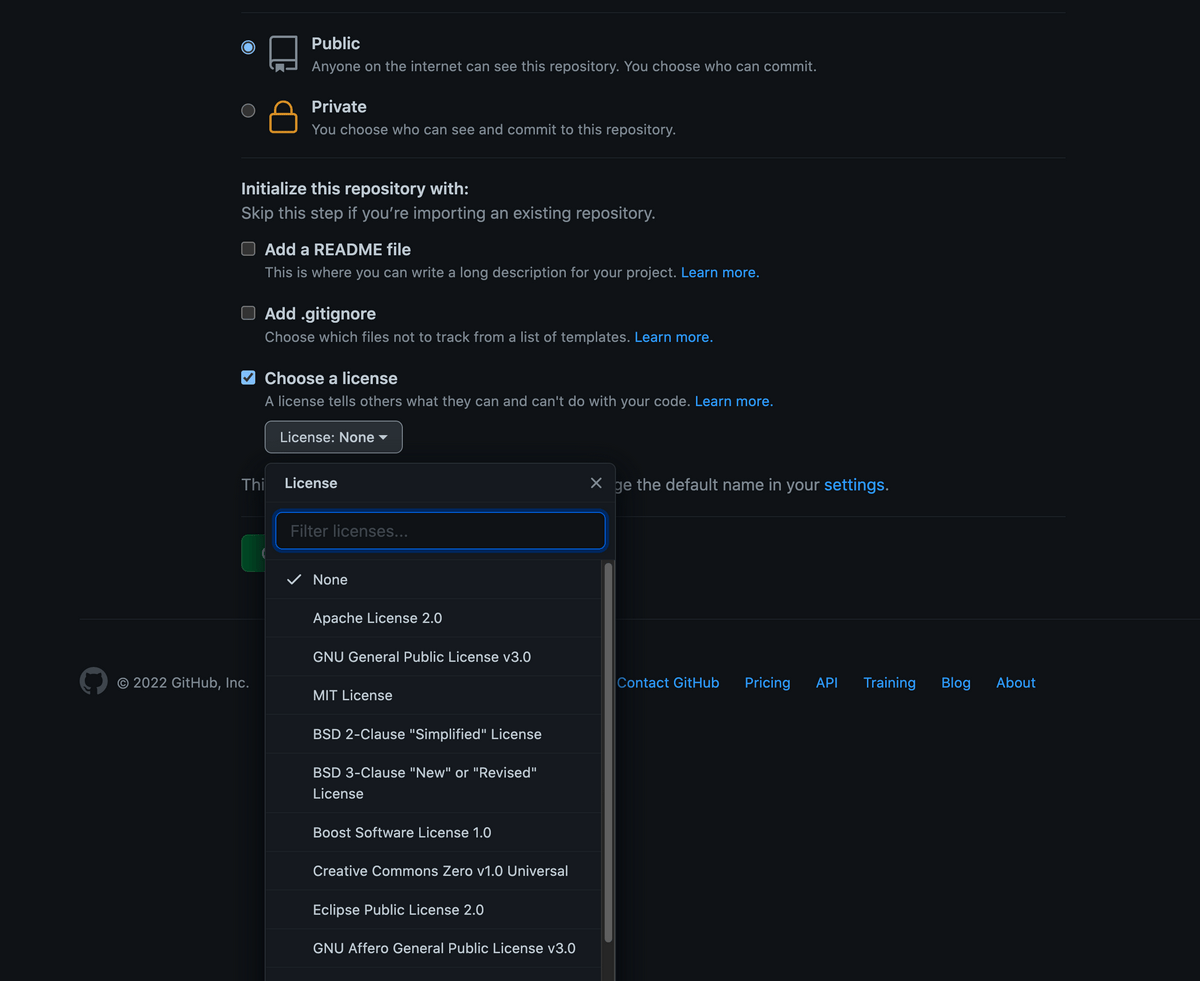Click the license list scrollbar
Image resolution: width=1200 pixels, height=981 pixels.
pos(608,750)
